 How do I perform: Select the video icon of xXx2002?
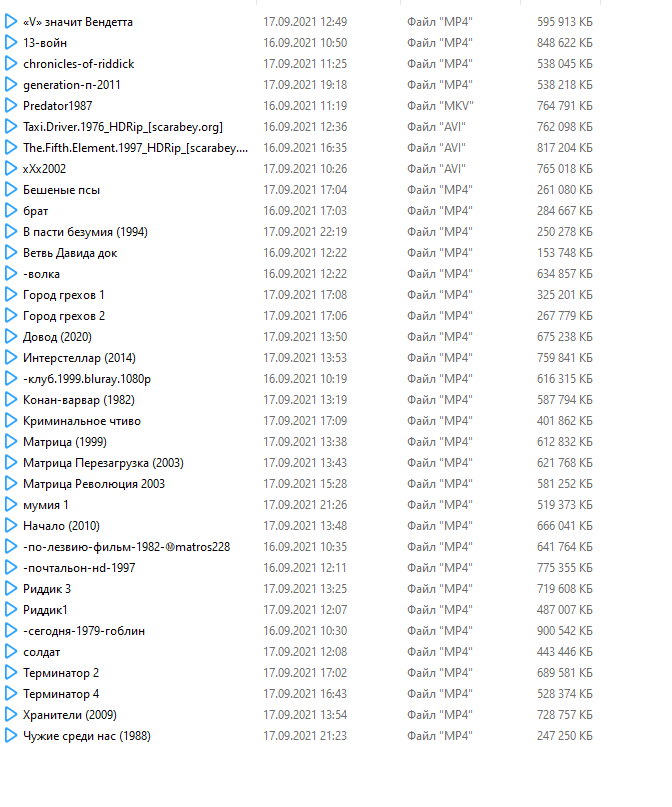click(x=11, y=169)
